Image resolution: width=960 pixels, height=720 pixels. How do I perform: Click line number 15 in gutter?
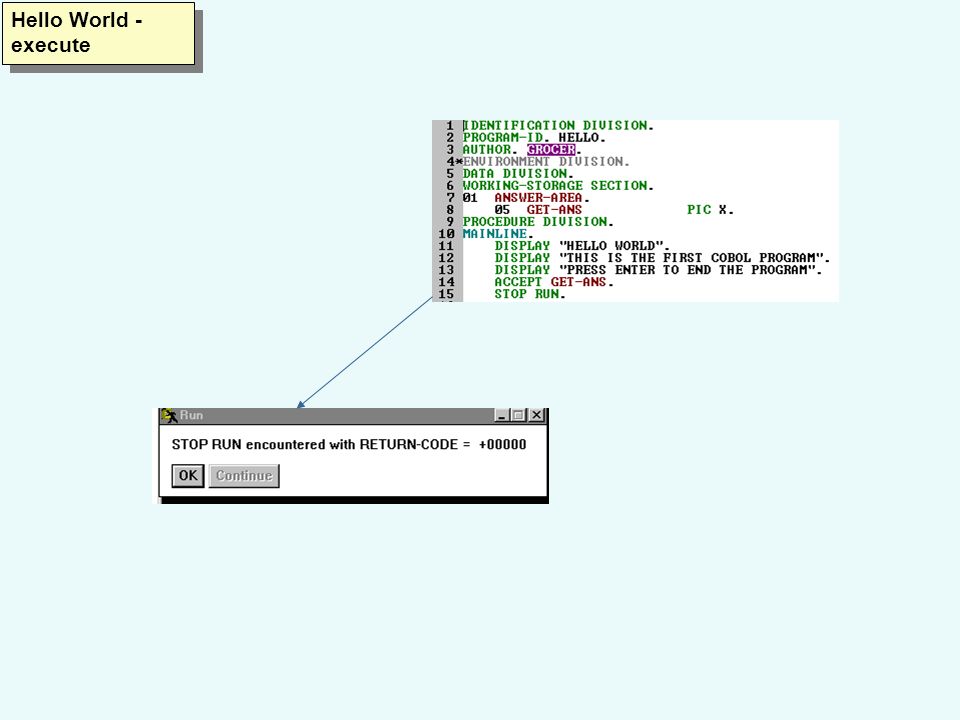click(446, 294)
